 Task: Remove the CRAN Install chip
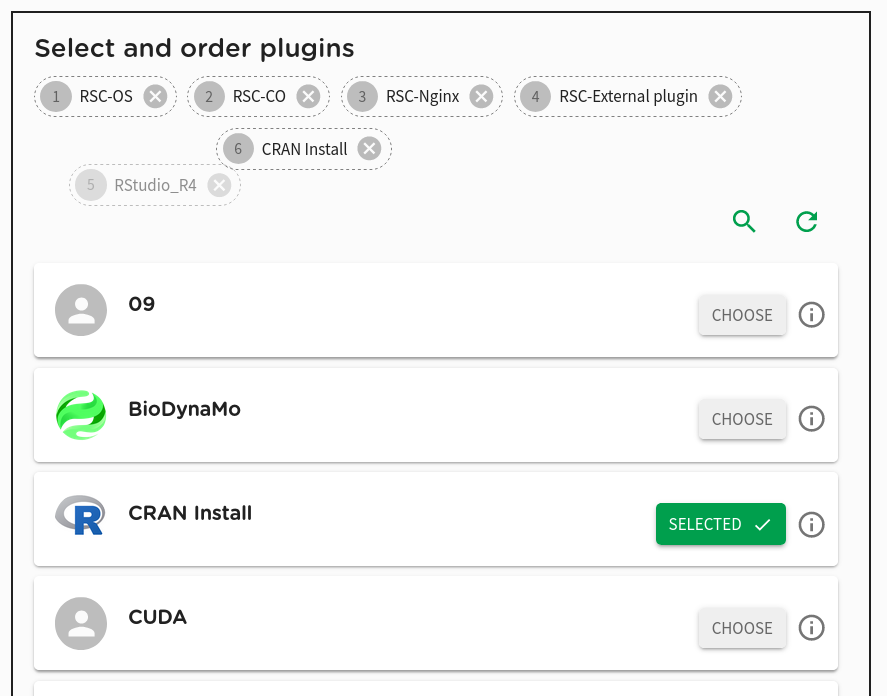tap(369, 149)
